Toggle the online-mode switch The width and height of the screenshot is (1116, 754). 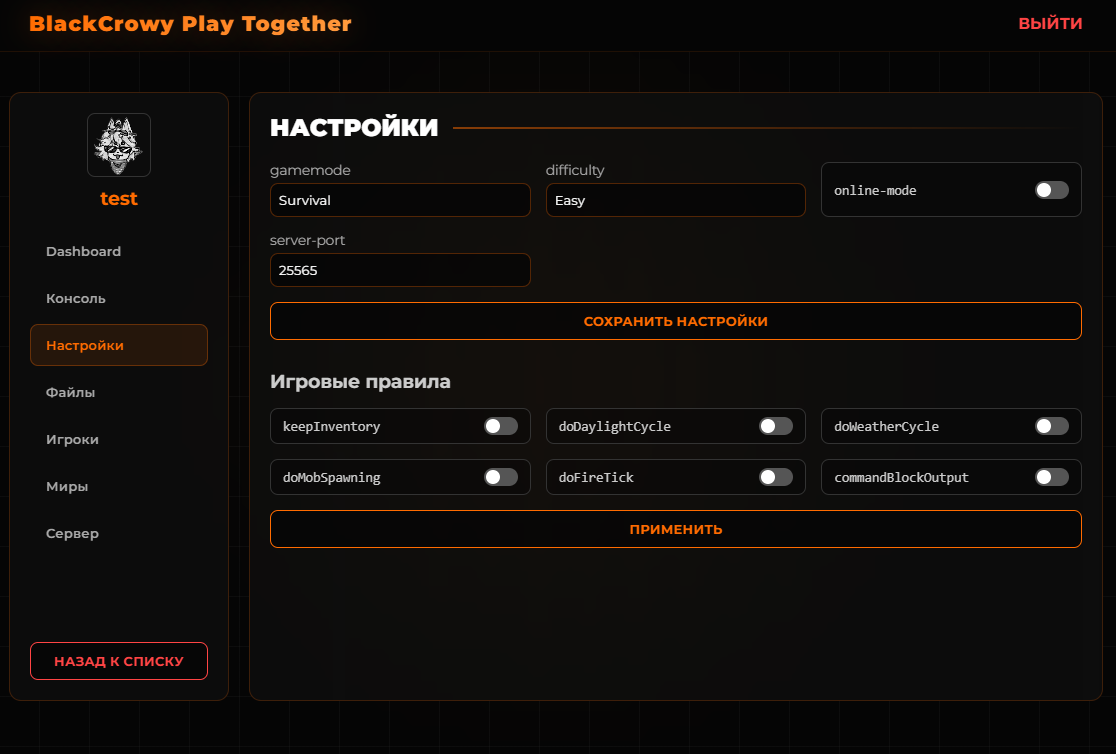pos(1051,190)
